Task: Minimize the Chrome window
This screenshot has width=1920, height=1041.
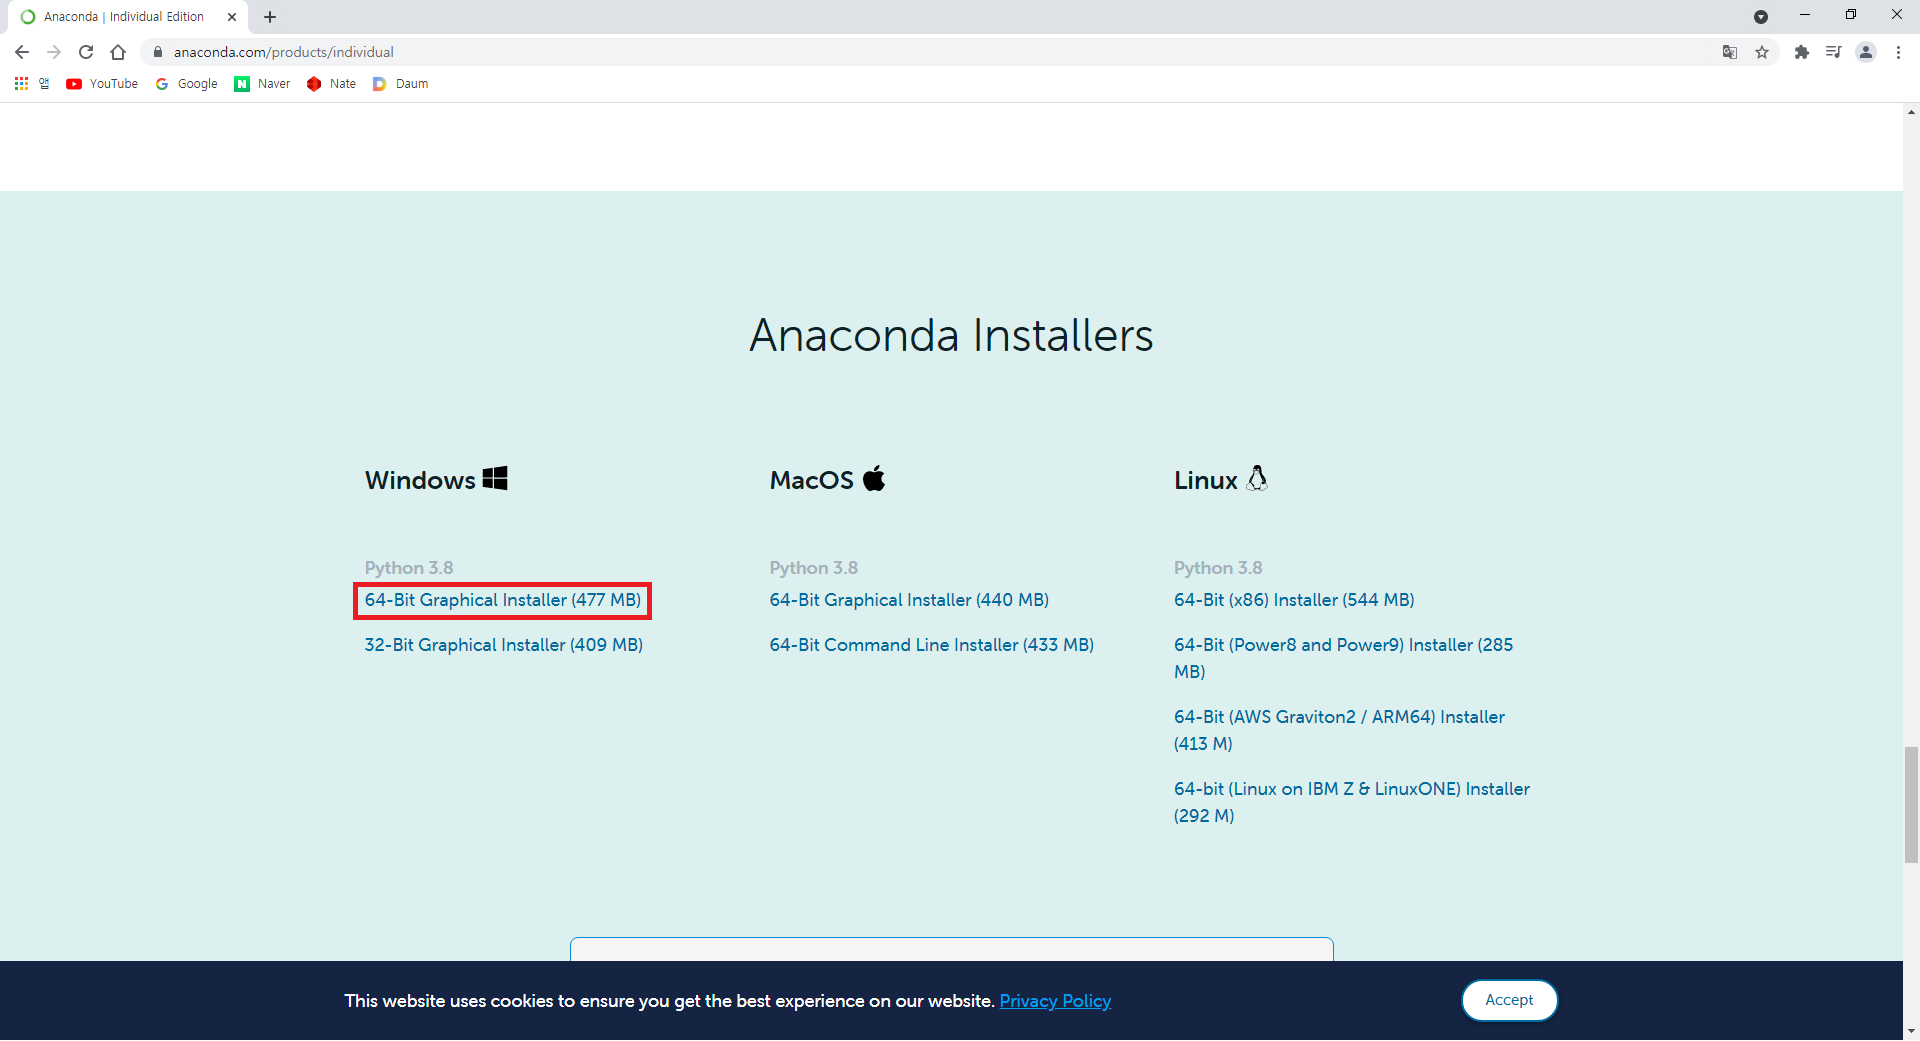Action: click(x=1805, y=15)
